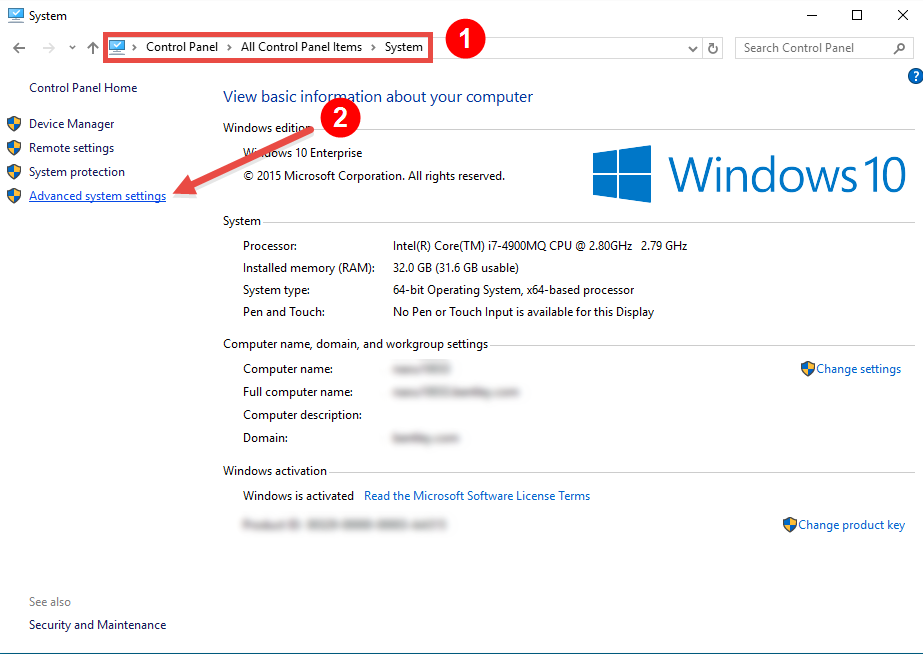923x654 pixels.
Task: Open Control Panel Home
Action: [83, 88]
